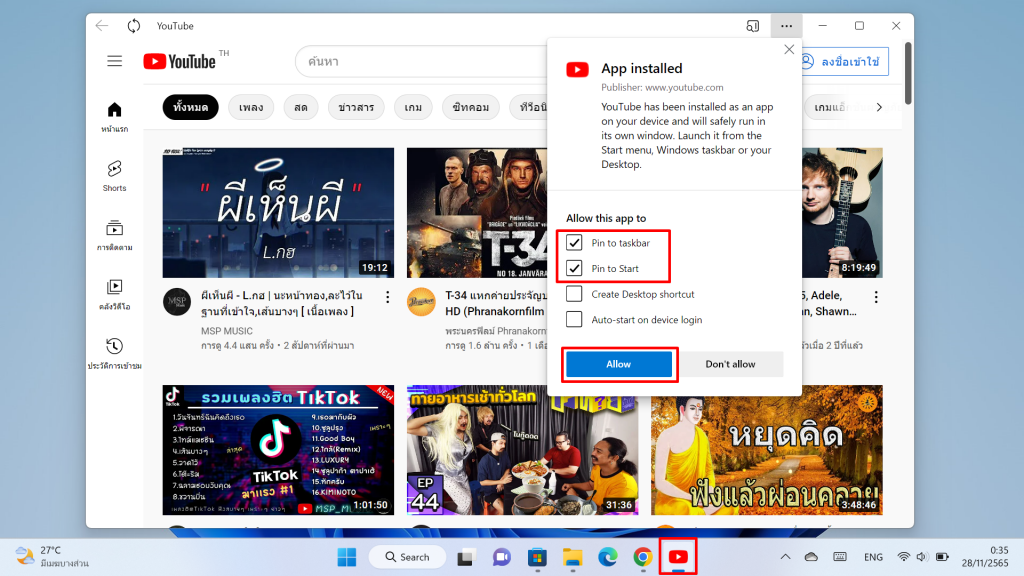Viewport: 1024px width, 576px height.
Task: Uncheck Pin to Start
Action: (574, 268)
